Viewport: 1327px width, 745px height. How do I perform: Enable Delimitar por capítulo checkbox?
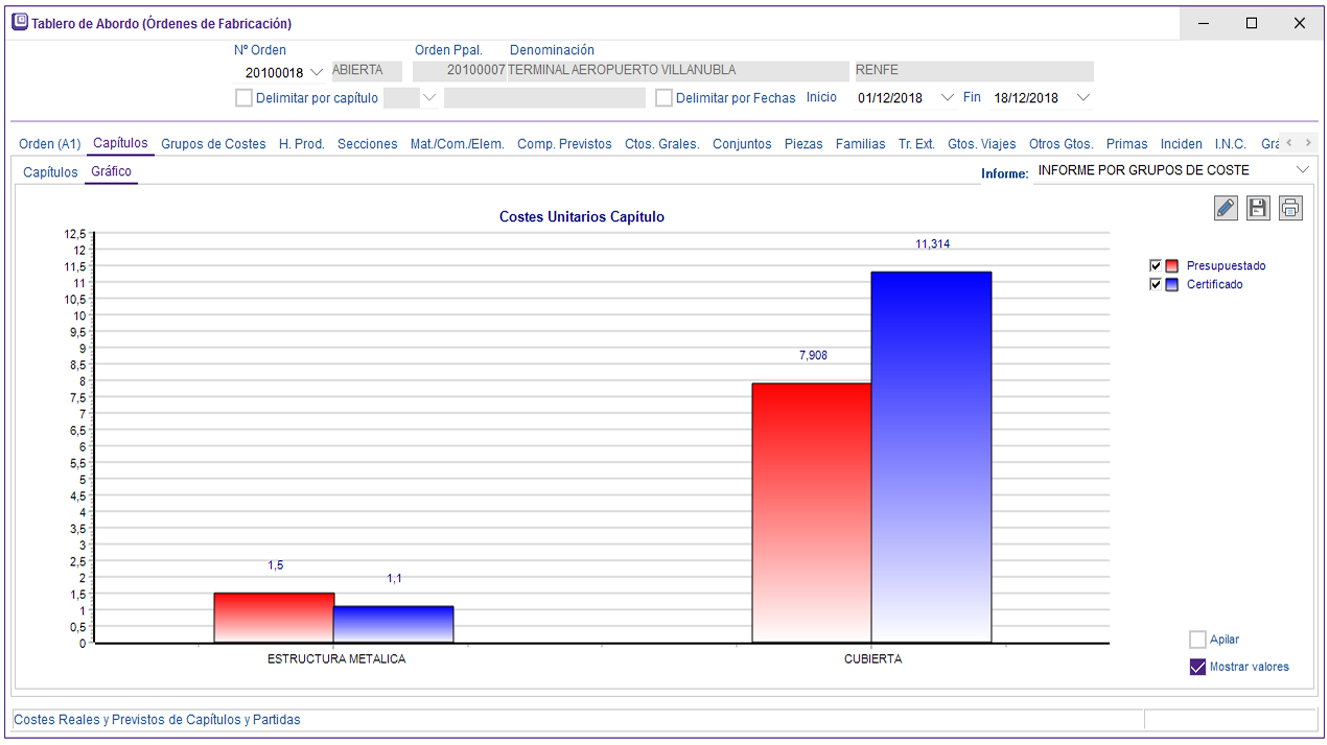(243, 98)
